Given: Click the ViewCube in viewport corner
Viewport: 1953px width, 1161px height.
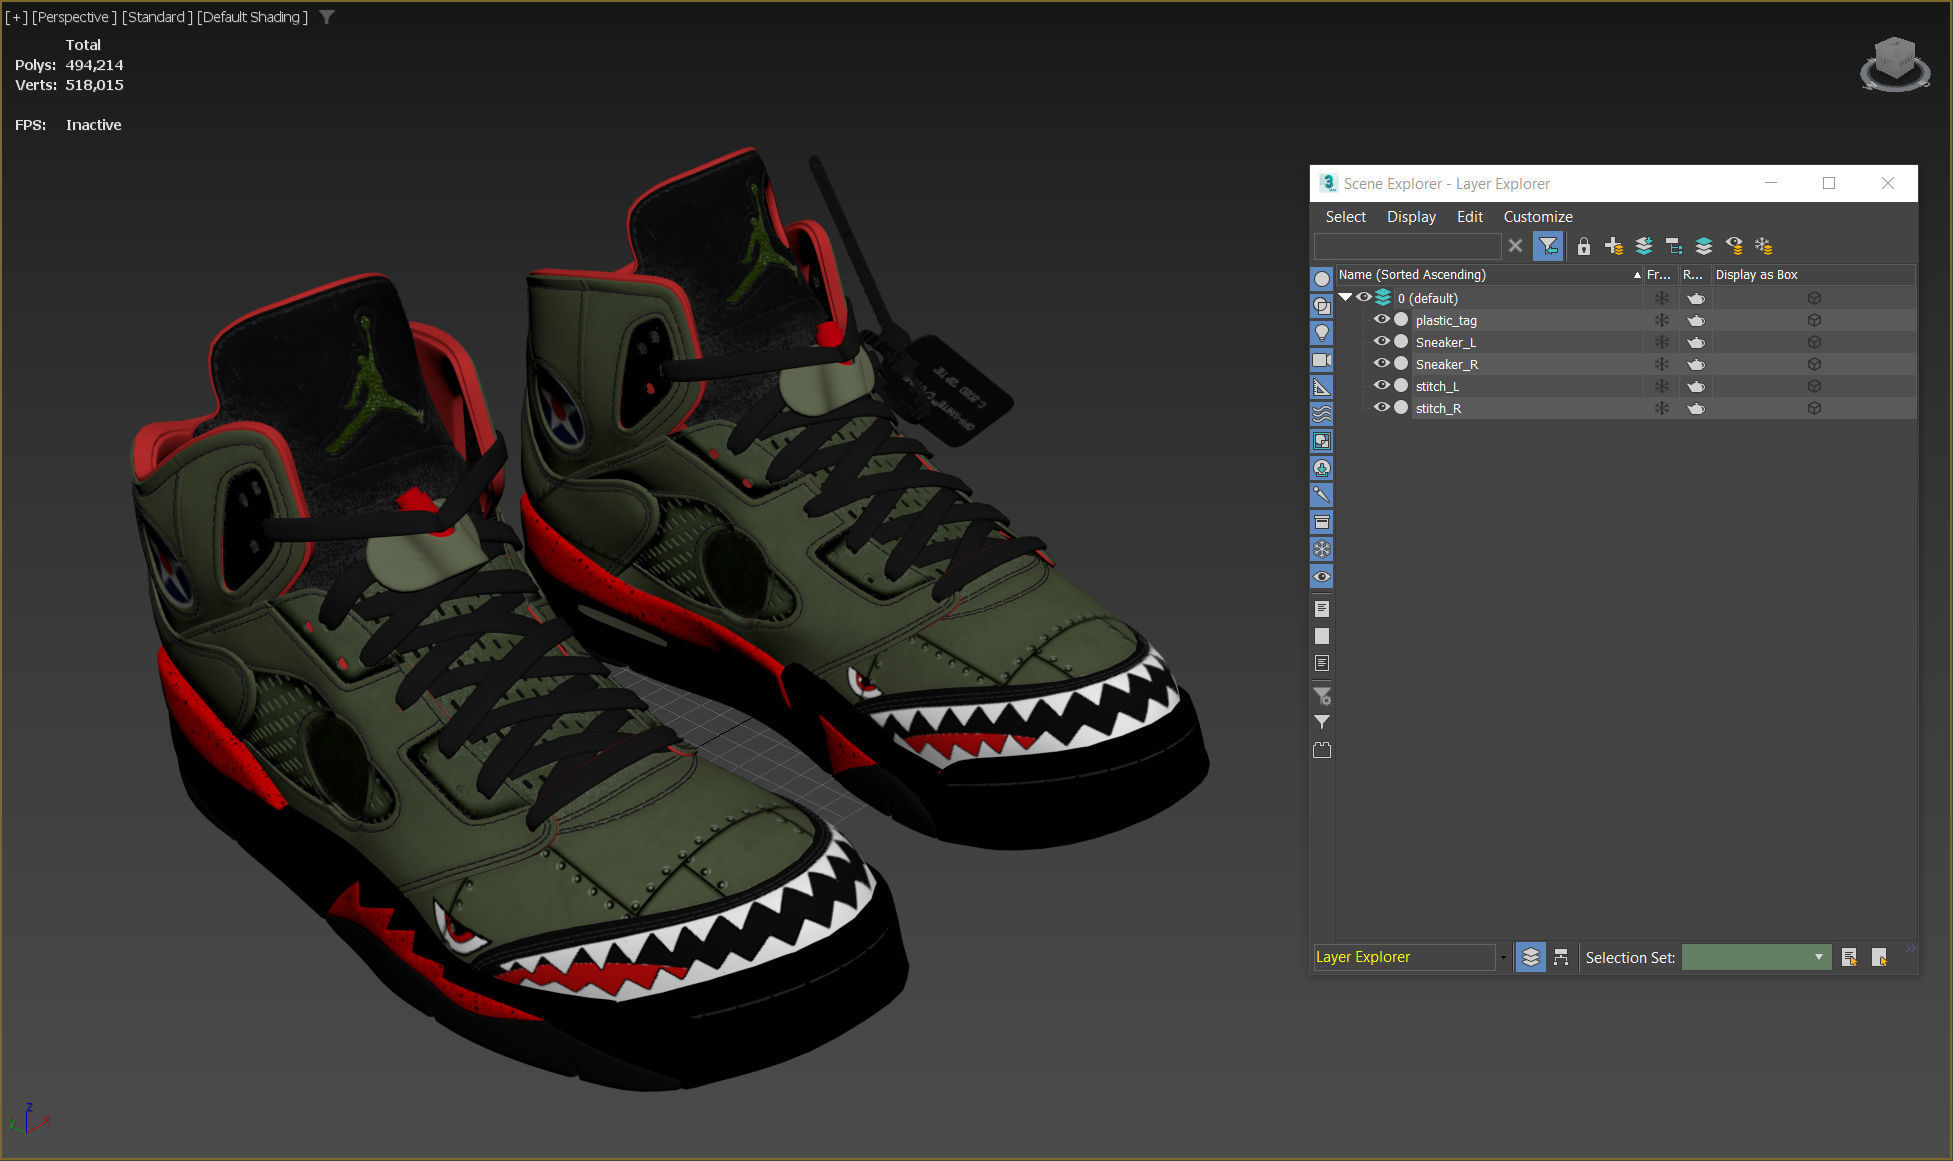Looking at the screenshot, I should [1894, 66].
